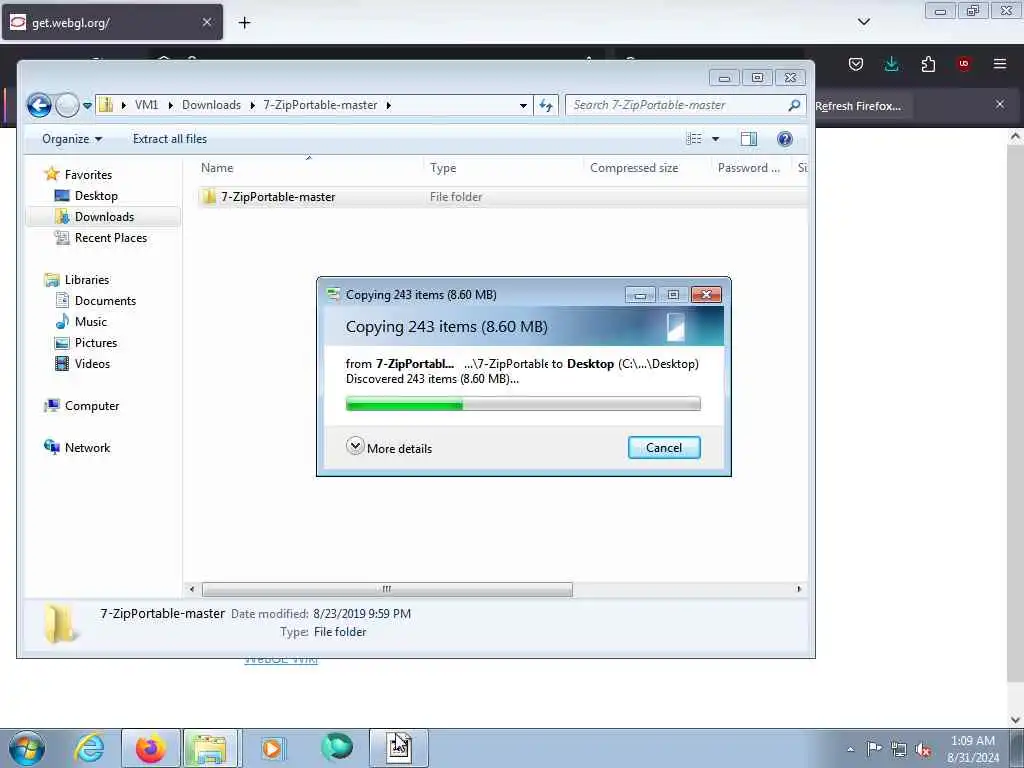Select the 7-ZipPortable-master folder row
The image size is (1024, 768).
point(502,197)
